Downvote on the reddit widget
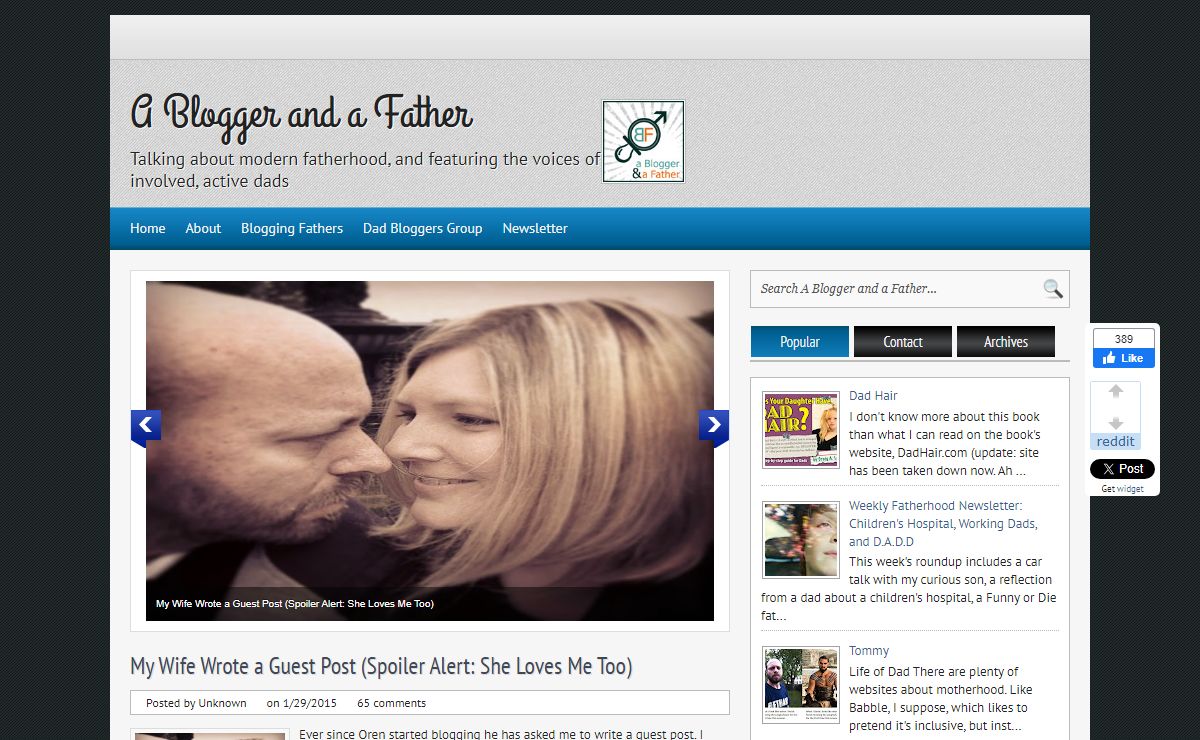This screenshot has height=740, width=1200. (1116, 423)
